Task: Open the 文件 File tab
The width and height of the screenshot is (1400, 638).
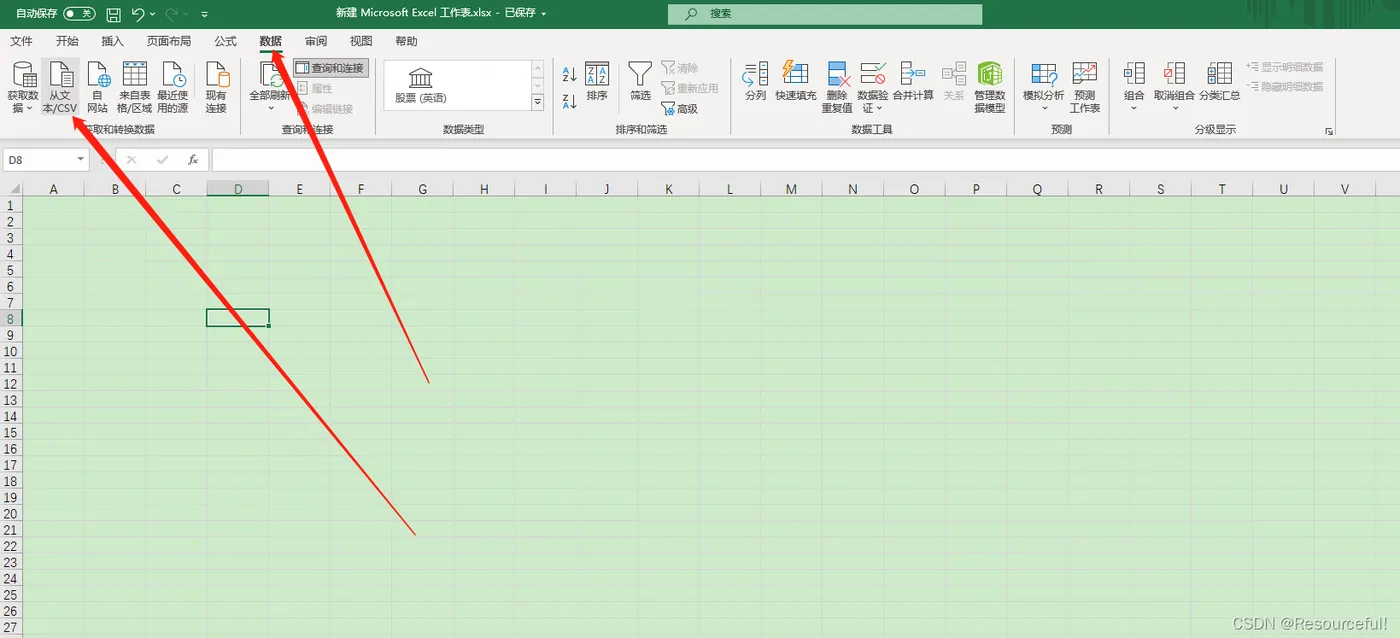Action: pyautogui.click(x=21, y=41)
